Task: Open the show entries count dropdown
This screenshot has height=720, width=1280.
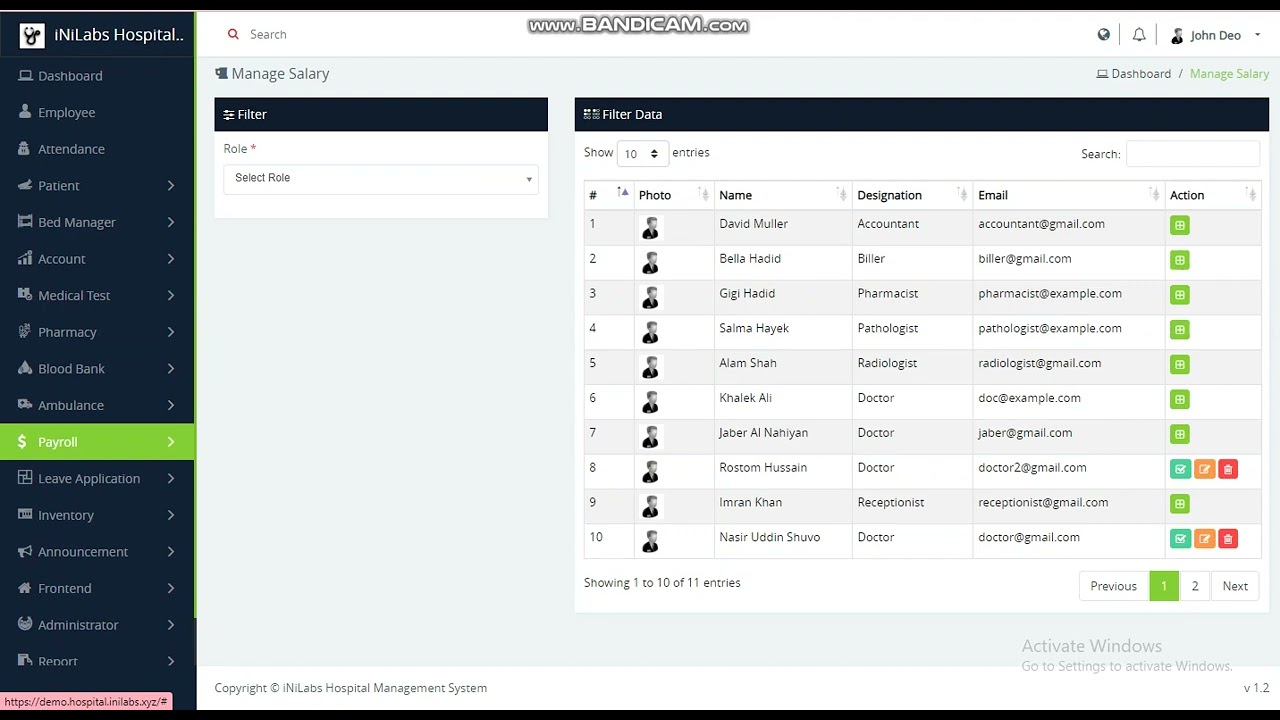Action: [x=642, y=154]
